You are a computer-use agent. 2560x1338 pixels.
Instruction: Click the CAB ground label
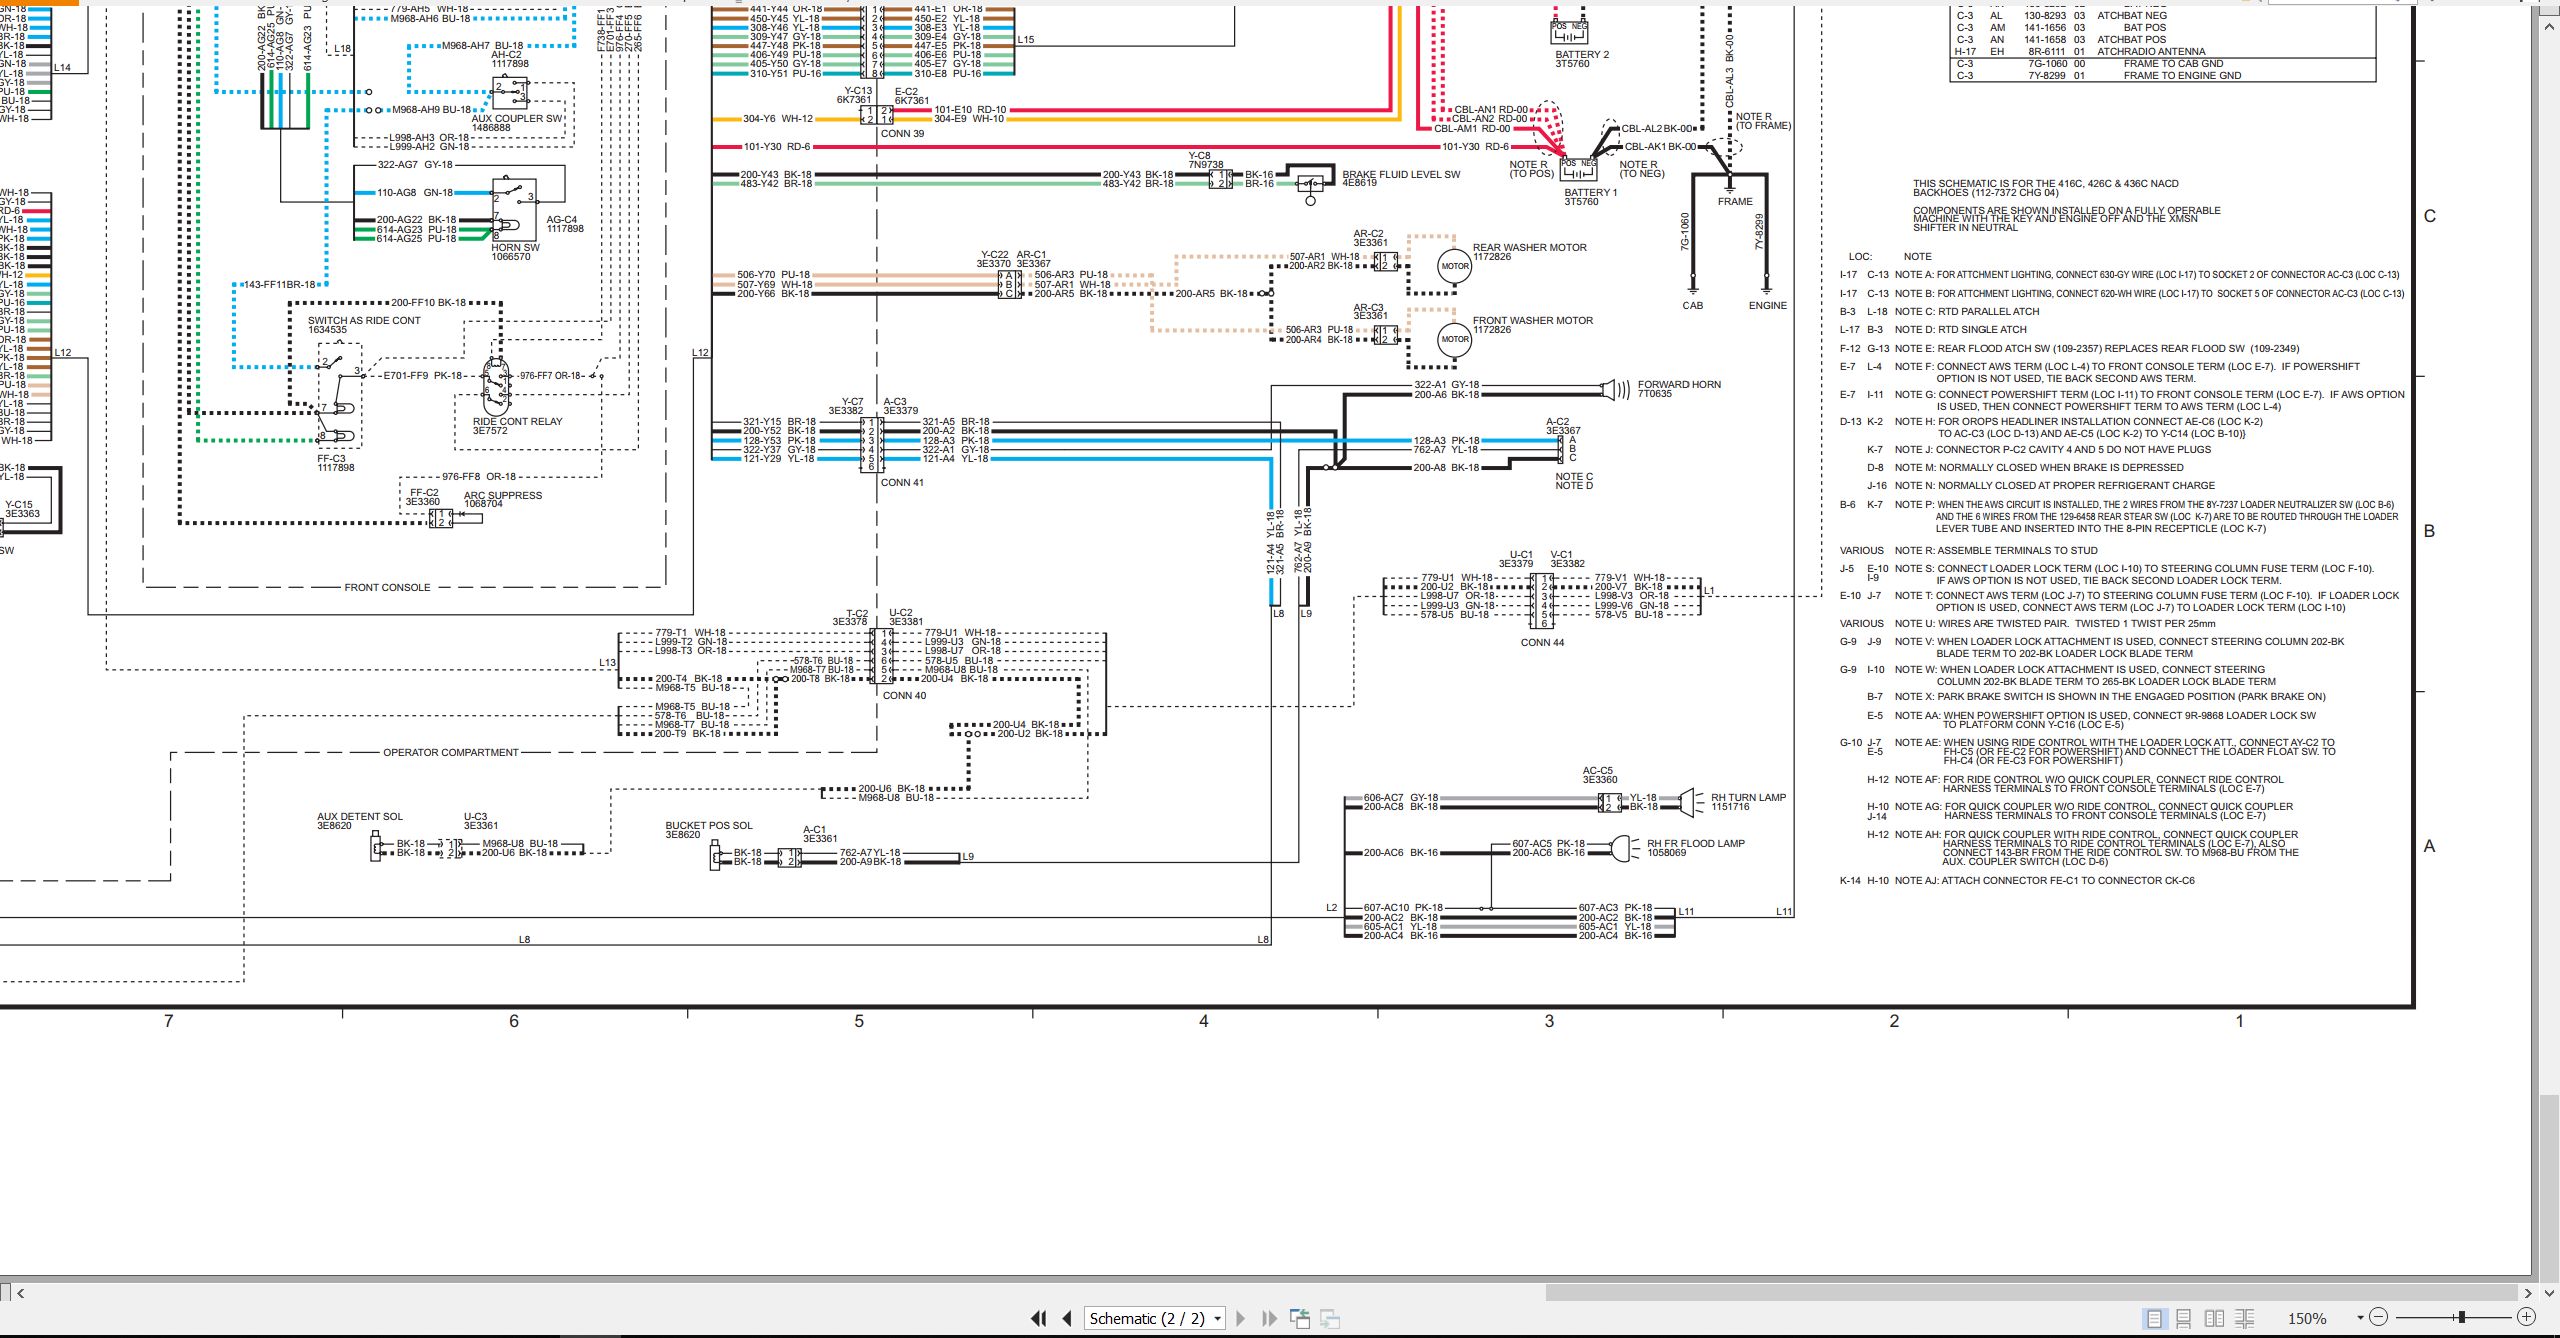tap(1692, 306)
